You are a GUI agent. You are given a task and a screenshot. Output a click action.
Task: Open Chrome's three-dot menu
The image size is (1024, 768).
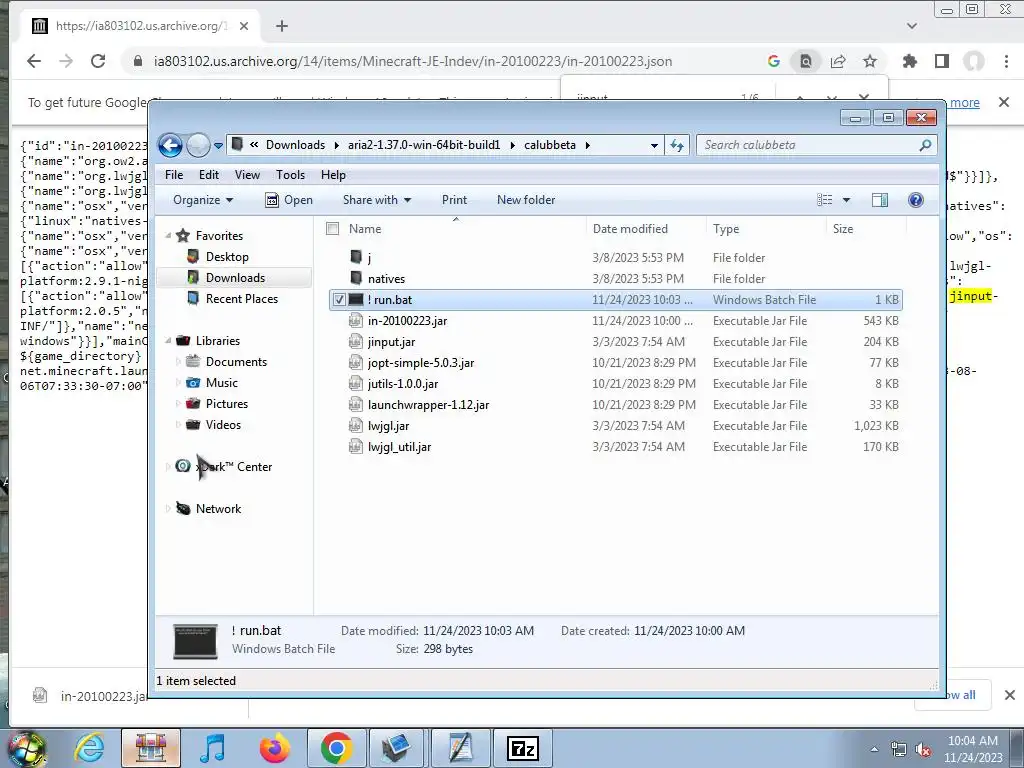pyautogui.click(x=1006, y=61)
